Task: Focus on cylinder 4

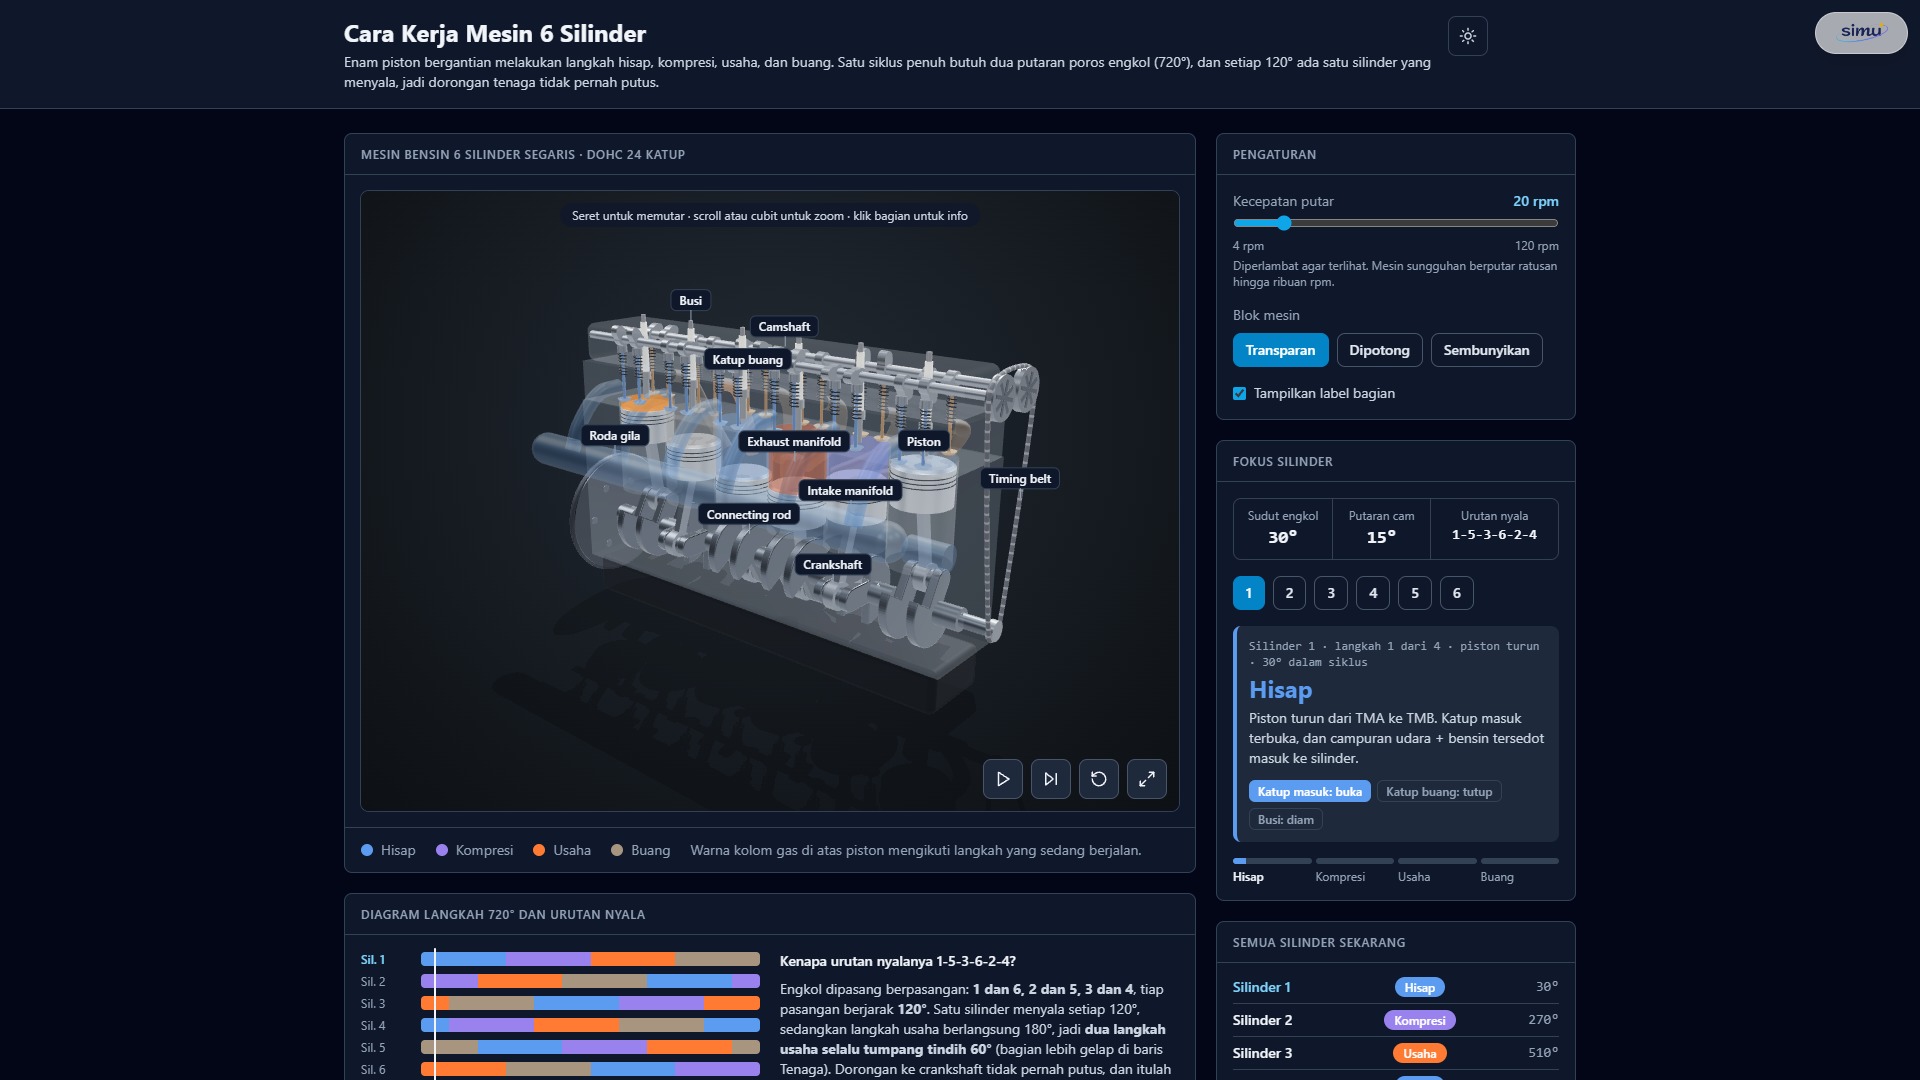Action: [x=1373, y=593]
